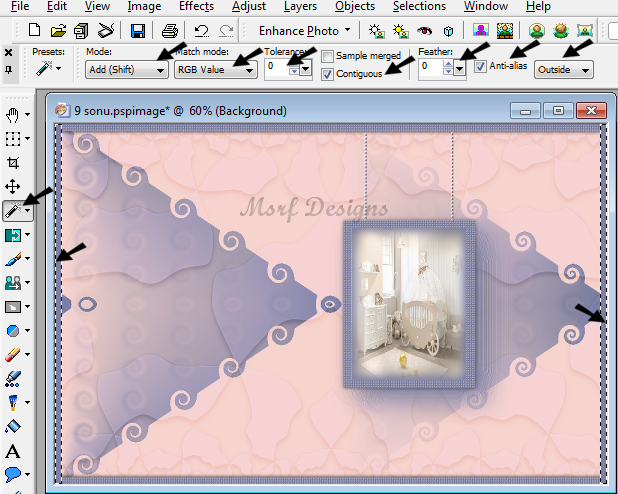Toggle the Anti-alias checkbox
Viewport: 618px width, 494px height.
[x=480, y=66]
